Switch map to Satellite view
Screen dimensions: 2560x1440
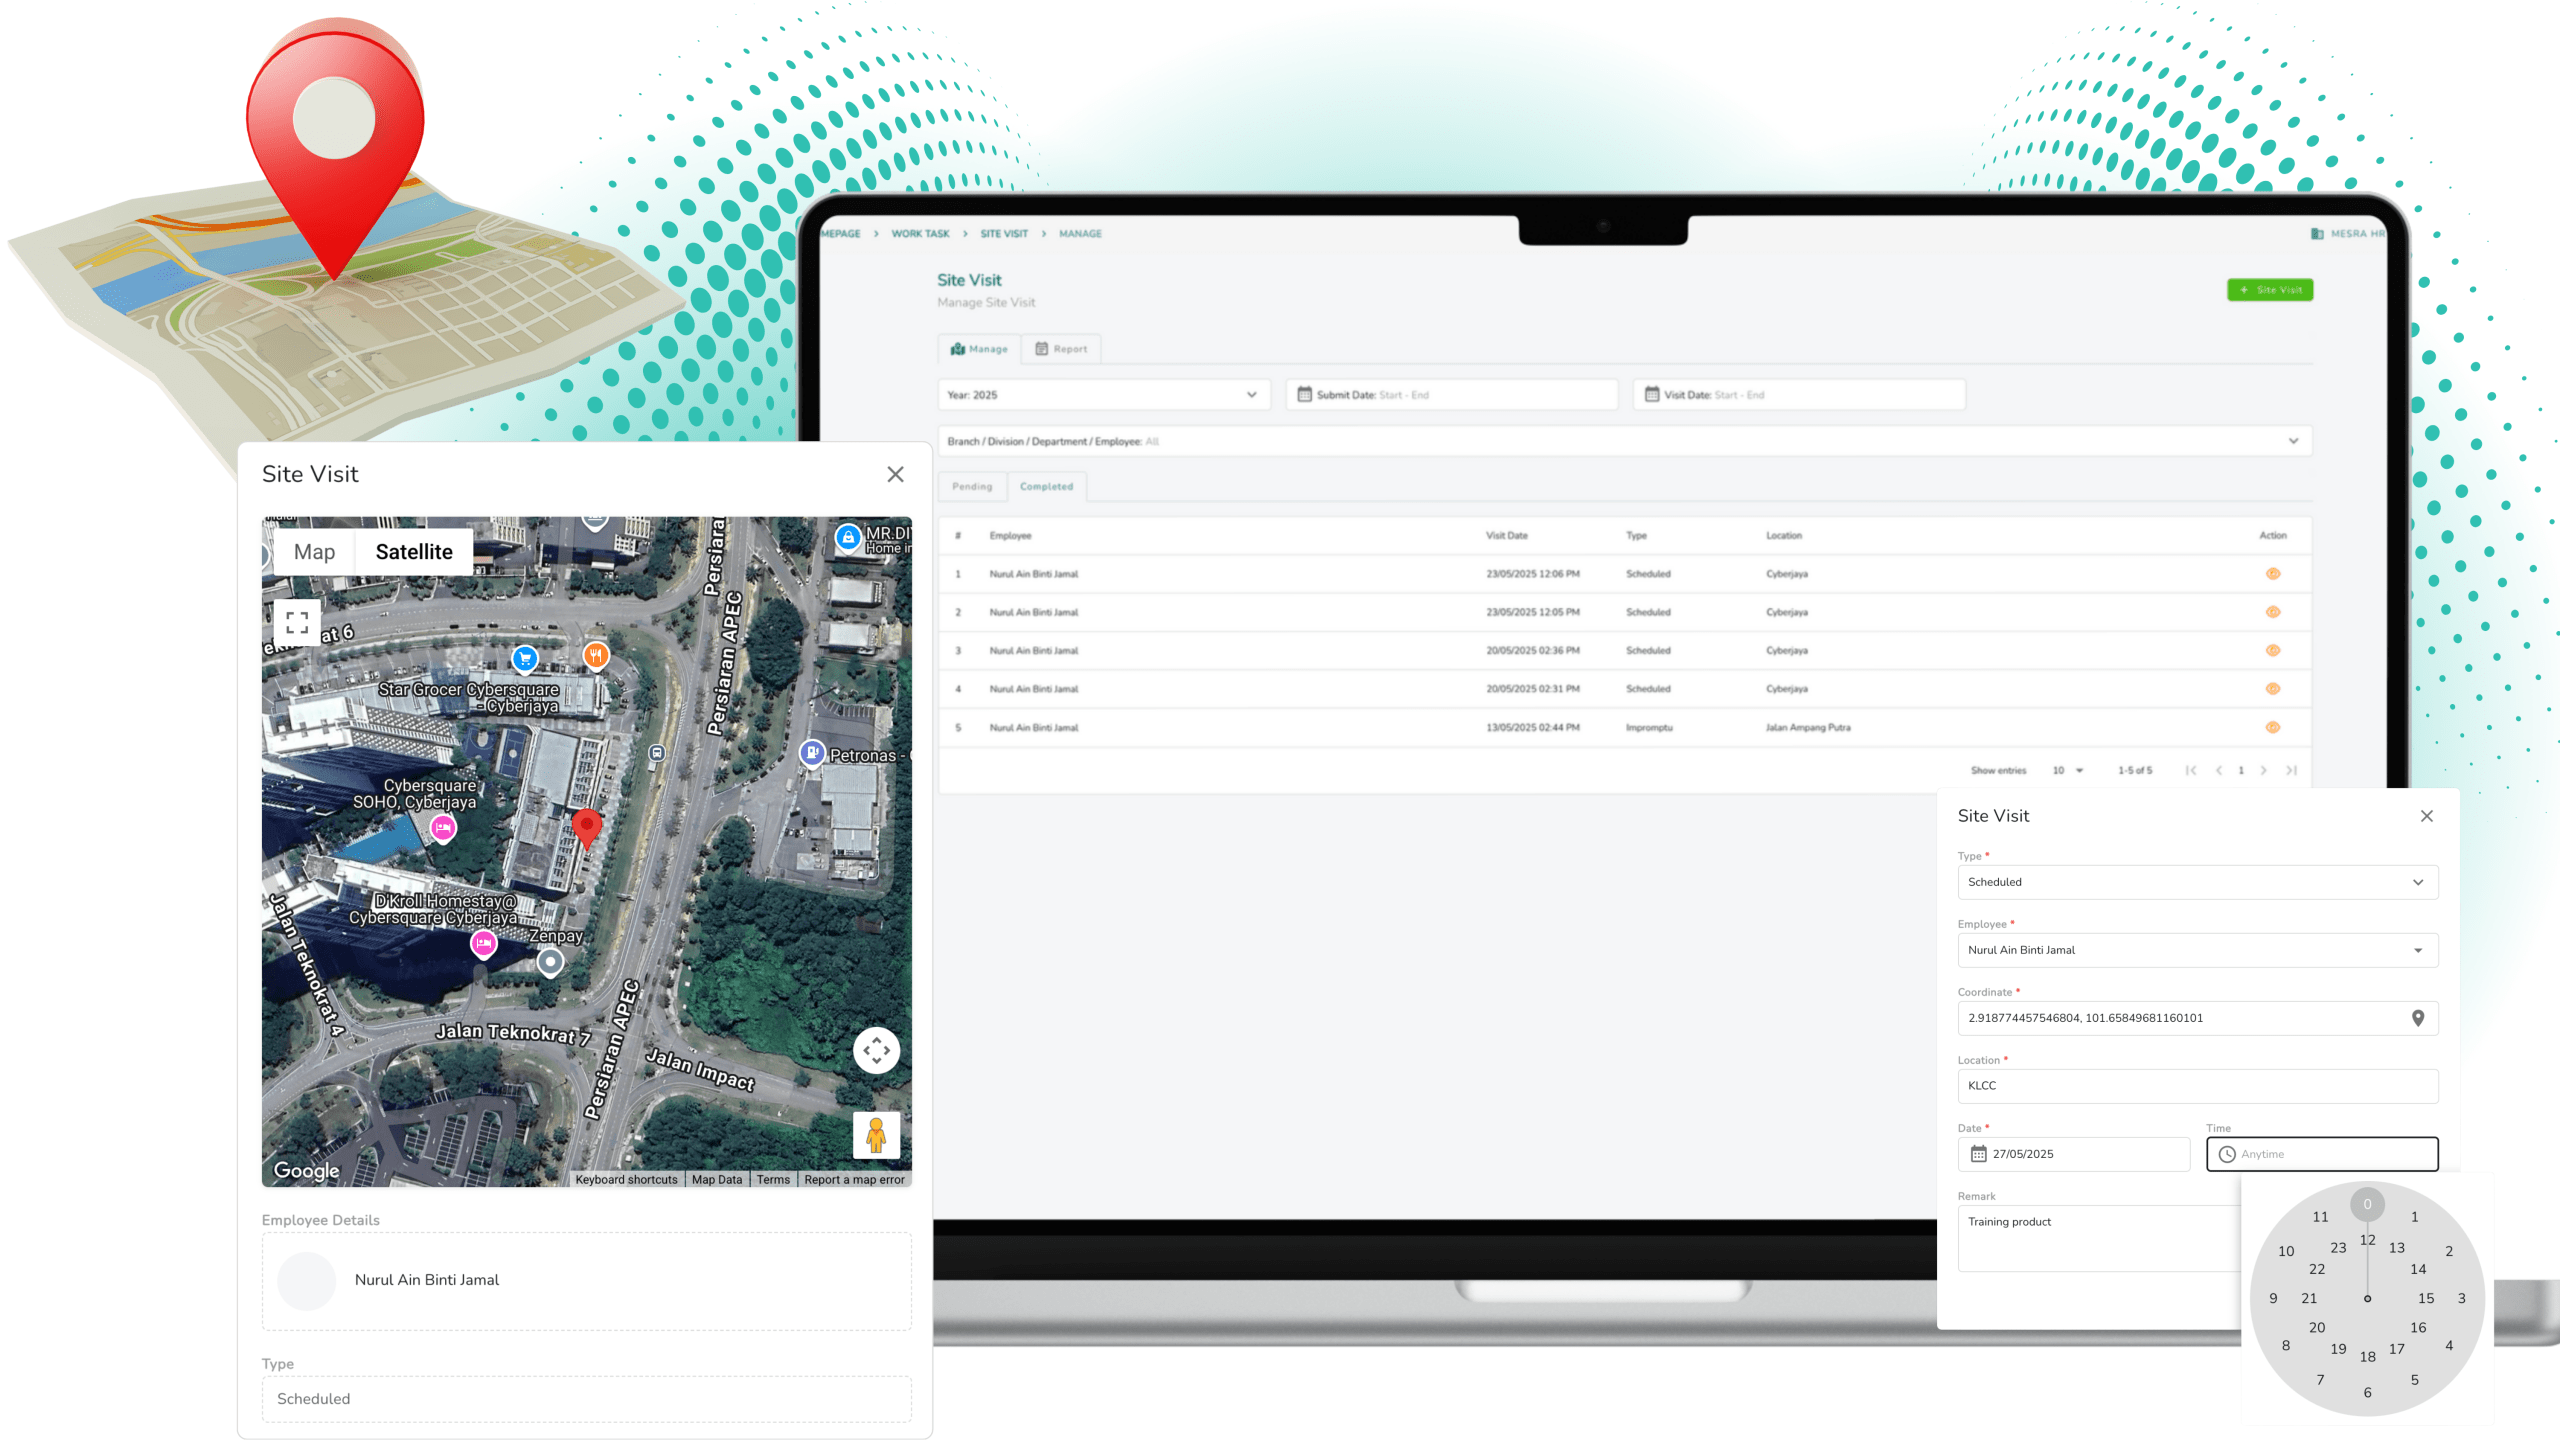pyautogui.click(x=414, y=552)
